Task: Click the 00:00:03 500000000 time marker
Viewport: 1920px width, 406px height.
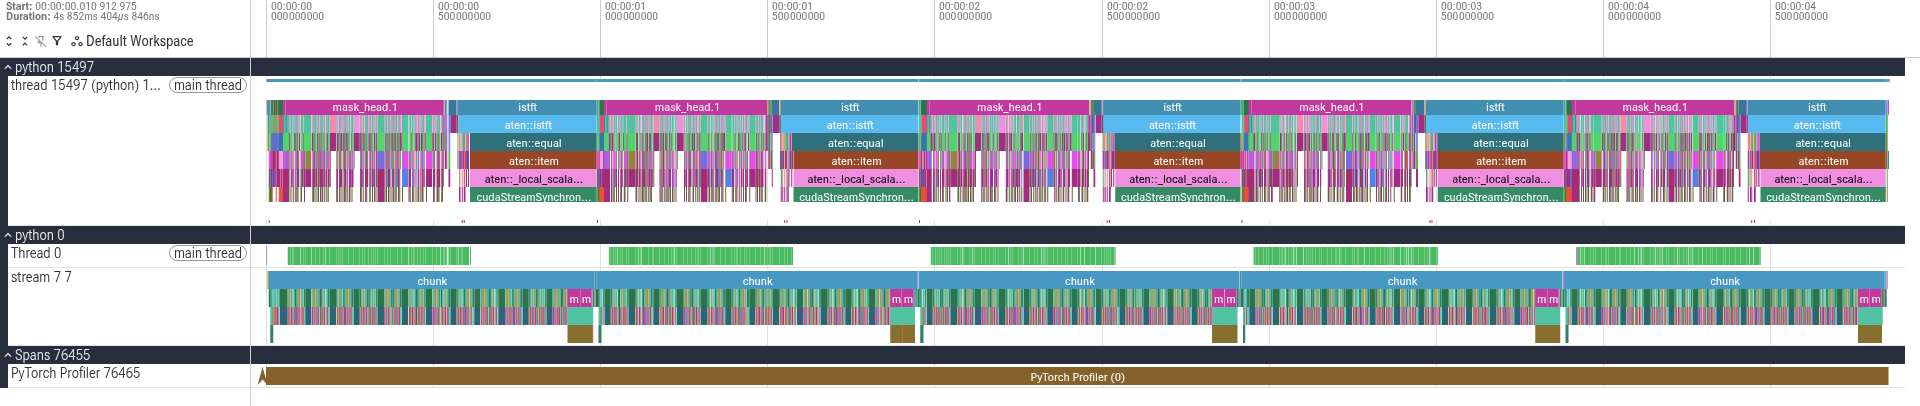Action: coord(1467,11)
